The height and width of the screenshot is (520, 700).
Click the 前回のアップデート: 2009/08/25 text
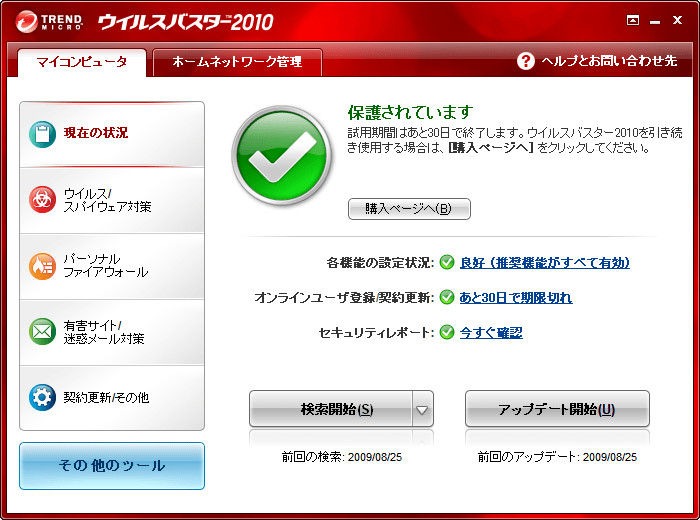557,457
